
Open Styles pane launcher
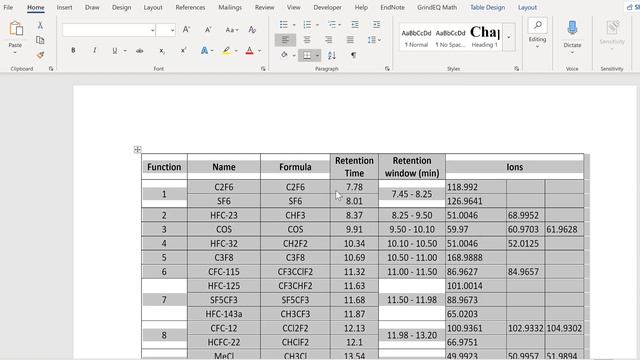coord(516,69)
